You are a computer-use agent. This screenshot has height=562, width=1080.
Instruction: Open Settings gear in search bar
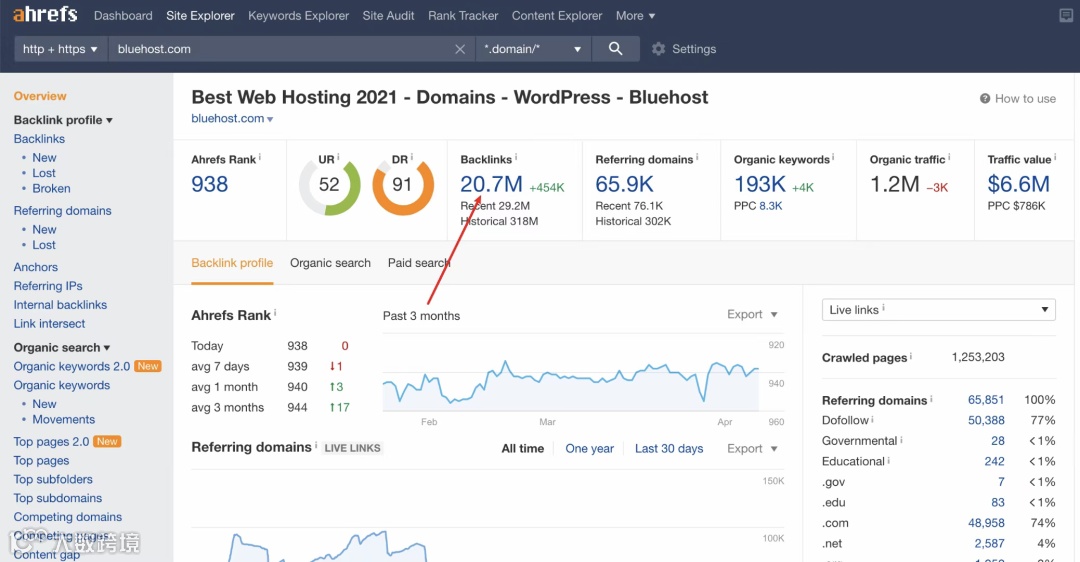(x=658, y=49)
